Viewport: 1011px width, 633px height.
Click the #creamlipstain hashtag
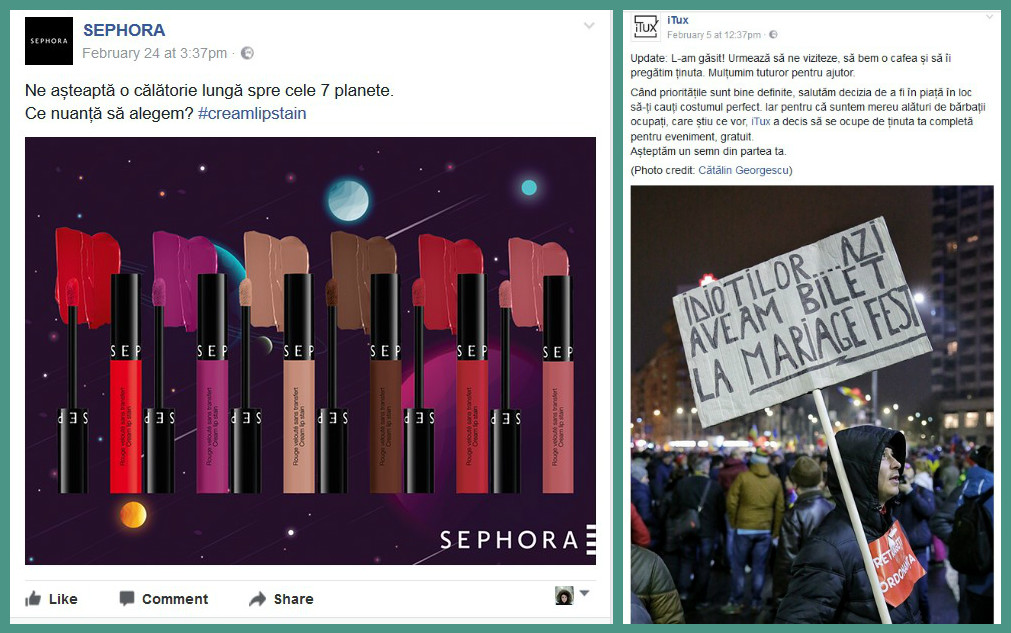click(x=252, y=113)
